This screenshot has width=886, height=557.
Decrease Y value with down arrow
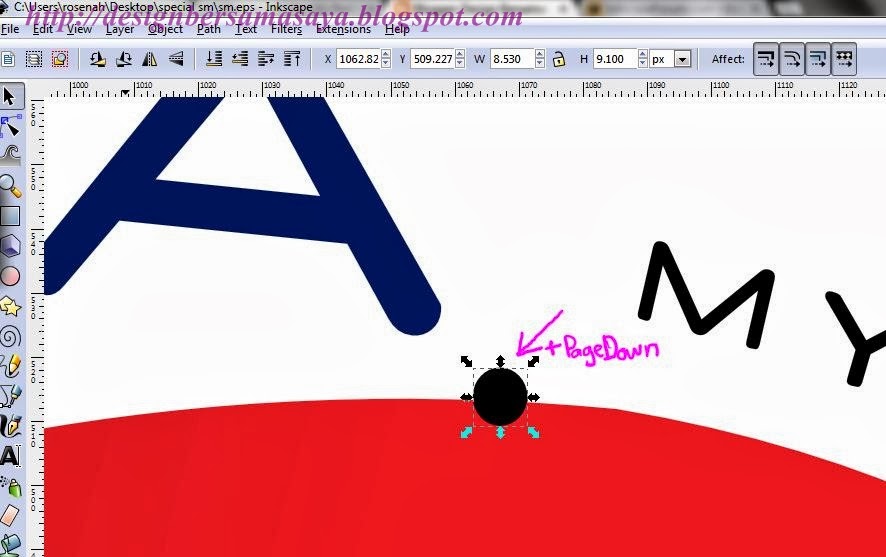pyautogui.click(x=460, y=63)
